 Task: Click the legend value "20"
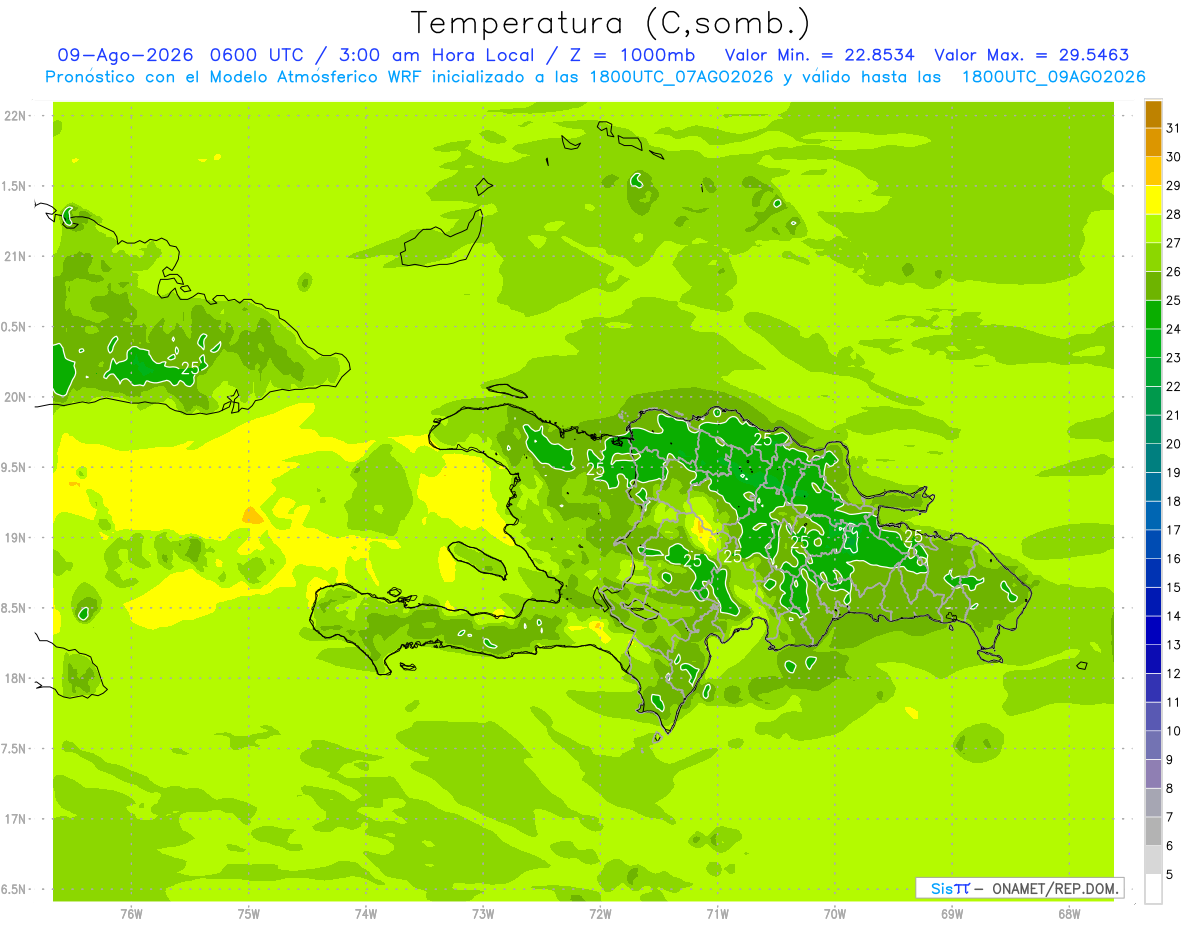point(1174,444)
